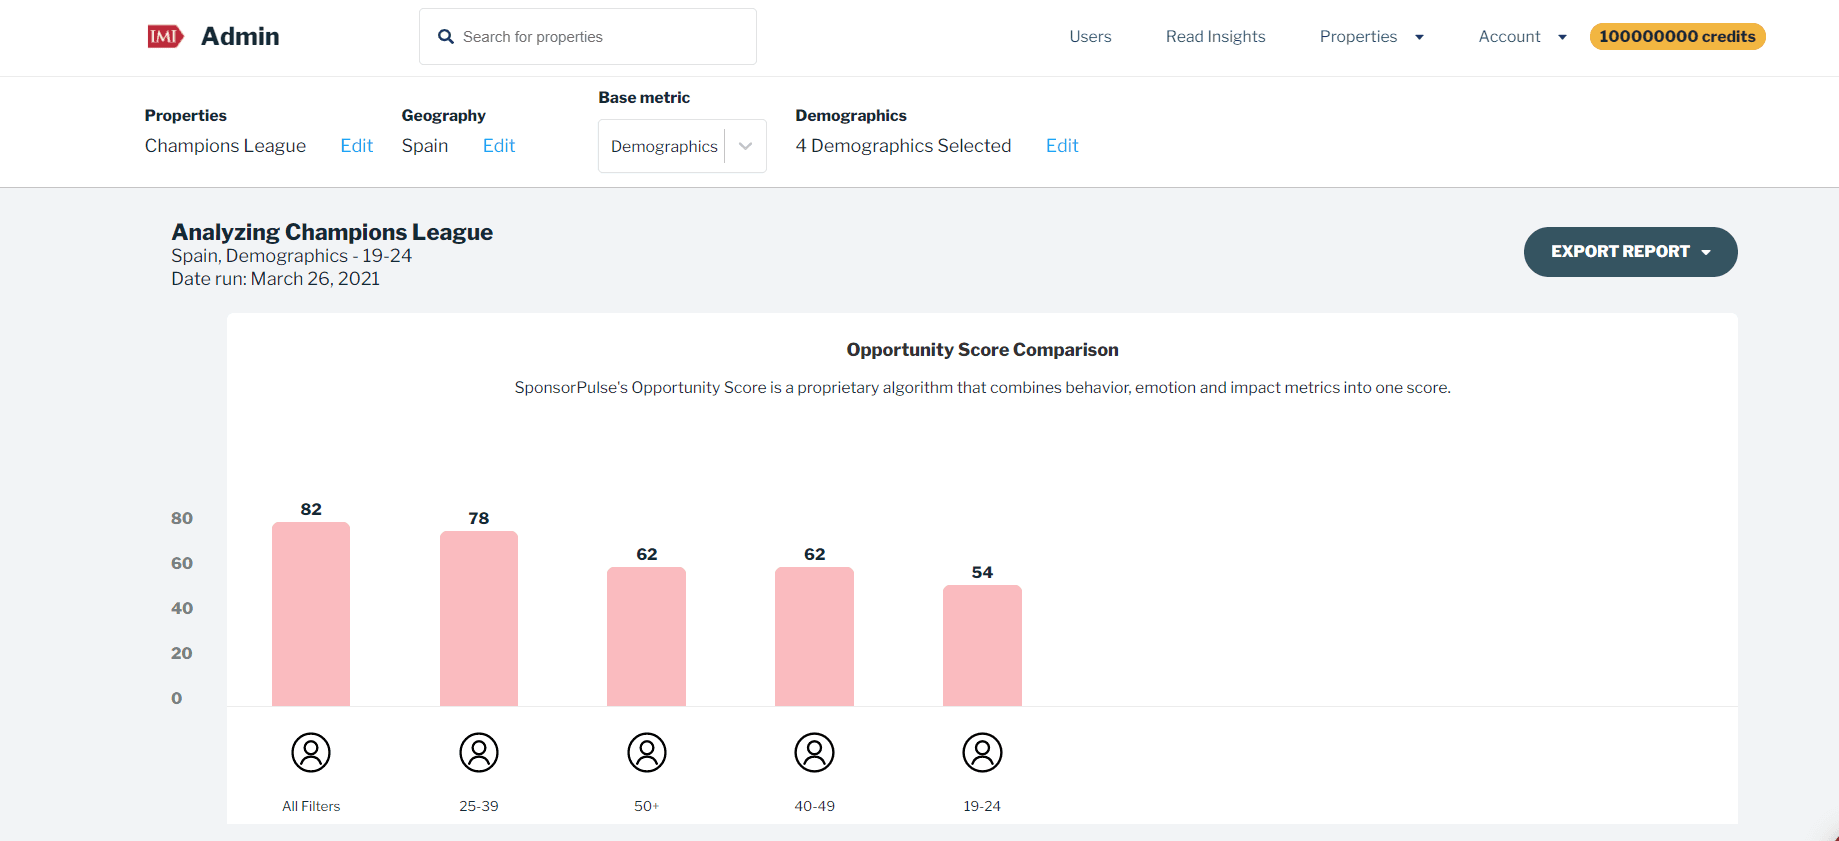Viewport: 1839px width, 841px height.
Task: Expand the Account menu dropdown
Action: point(1522,37)
